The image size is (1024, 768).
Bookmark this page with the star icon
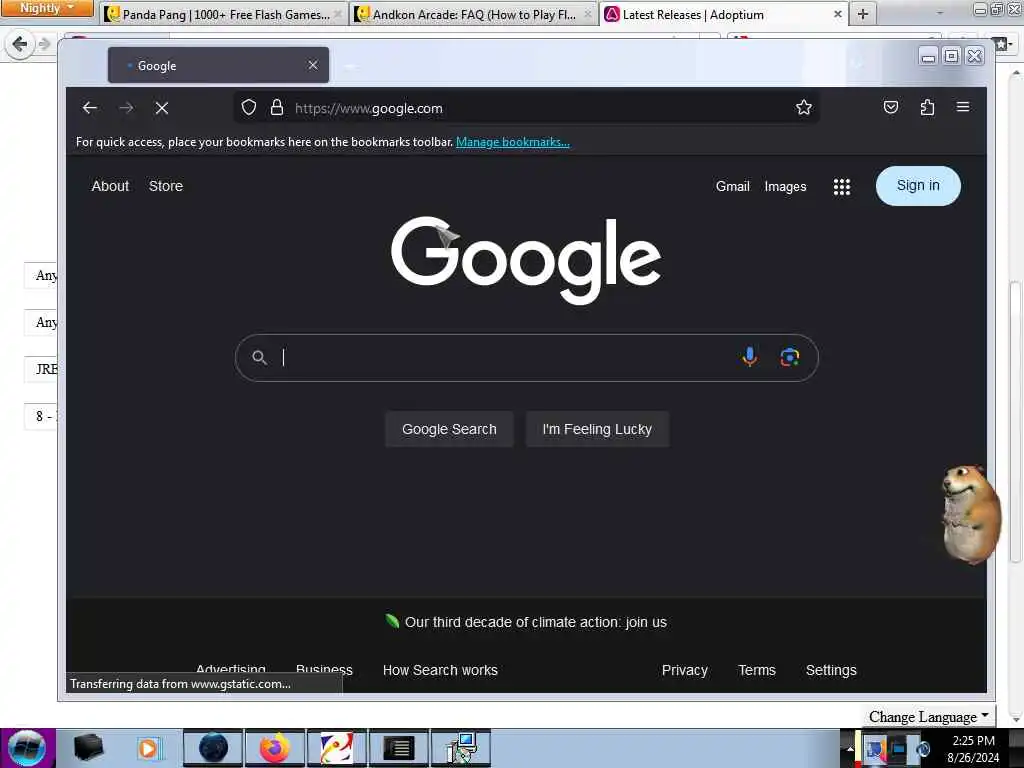(804, 108)
